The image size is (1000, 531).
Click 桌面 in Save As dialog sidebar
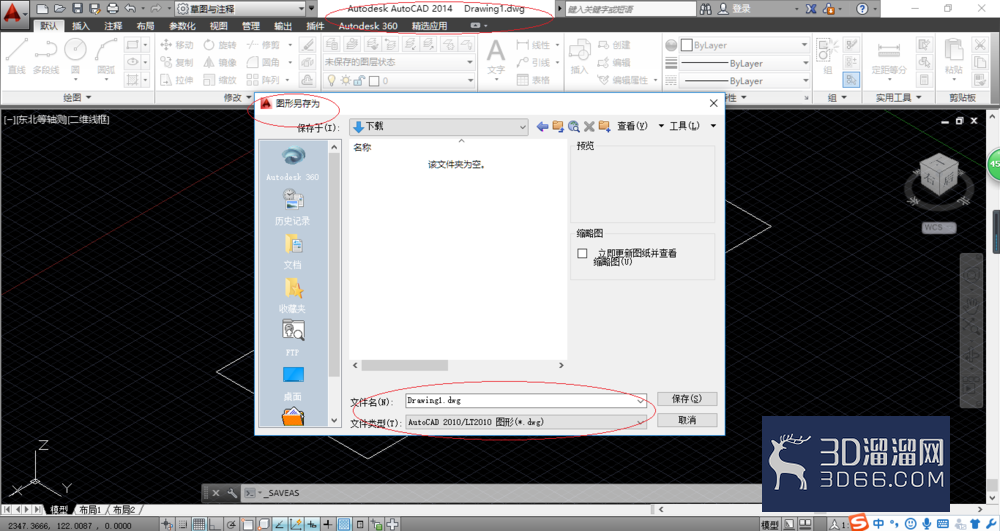[293, 383]
